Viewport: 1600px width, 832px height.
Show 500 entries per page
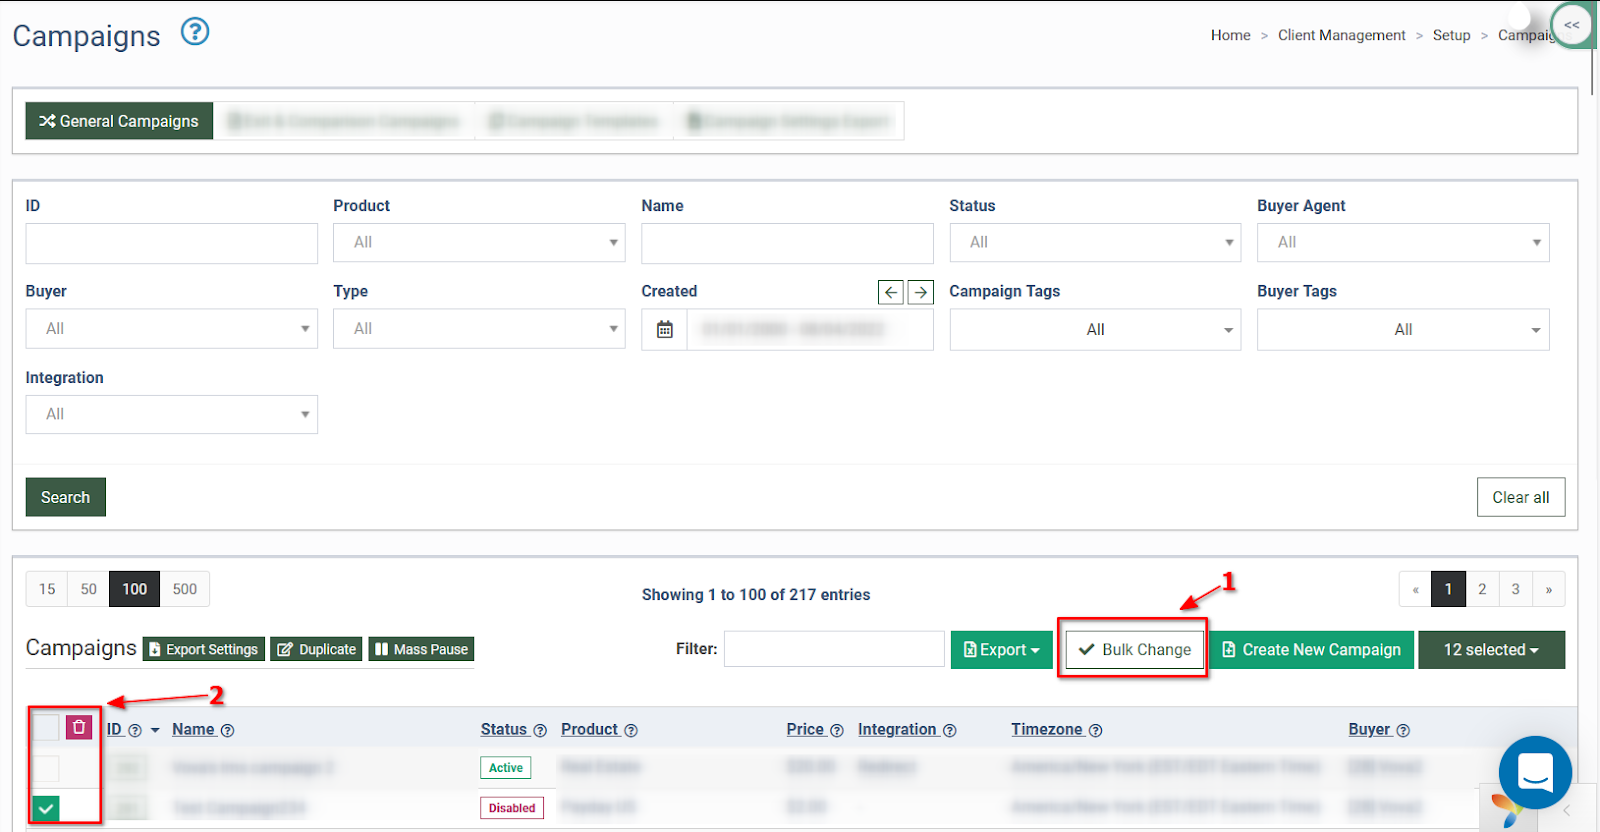pyautogui.click(x=185, y=589)
